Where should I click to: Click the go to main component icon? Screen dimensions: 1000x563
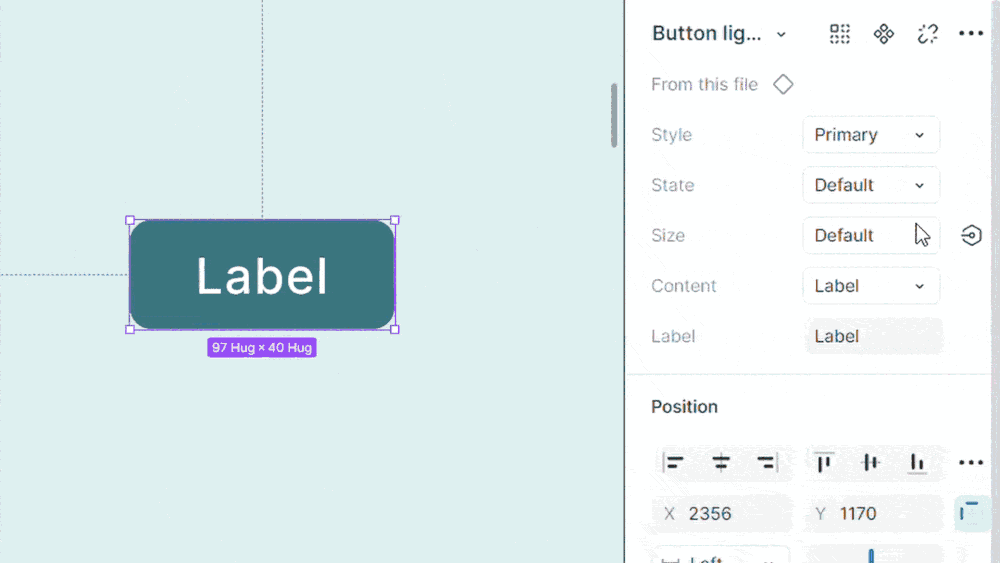[884, 34]
